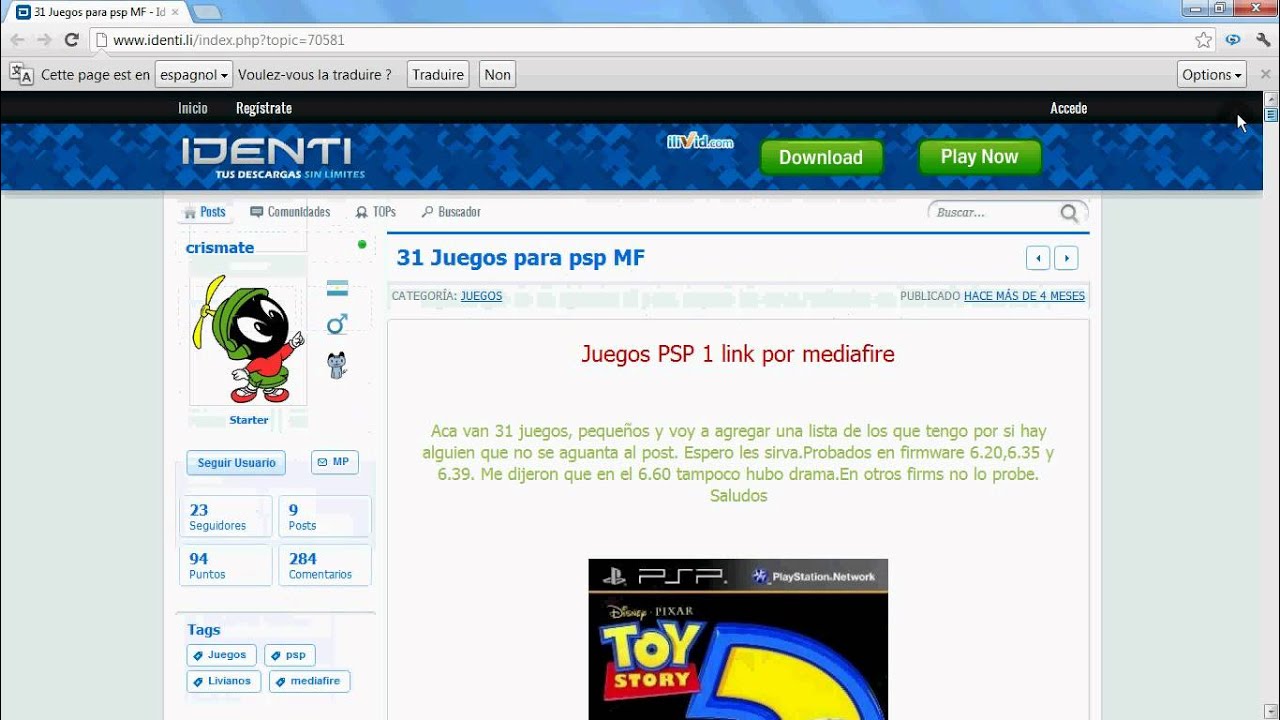Click the Seguir Usuario button
Viewport: 1280px width, 720px height.
tap(236, 463)
